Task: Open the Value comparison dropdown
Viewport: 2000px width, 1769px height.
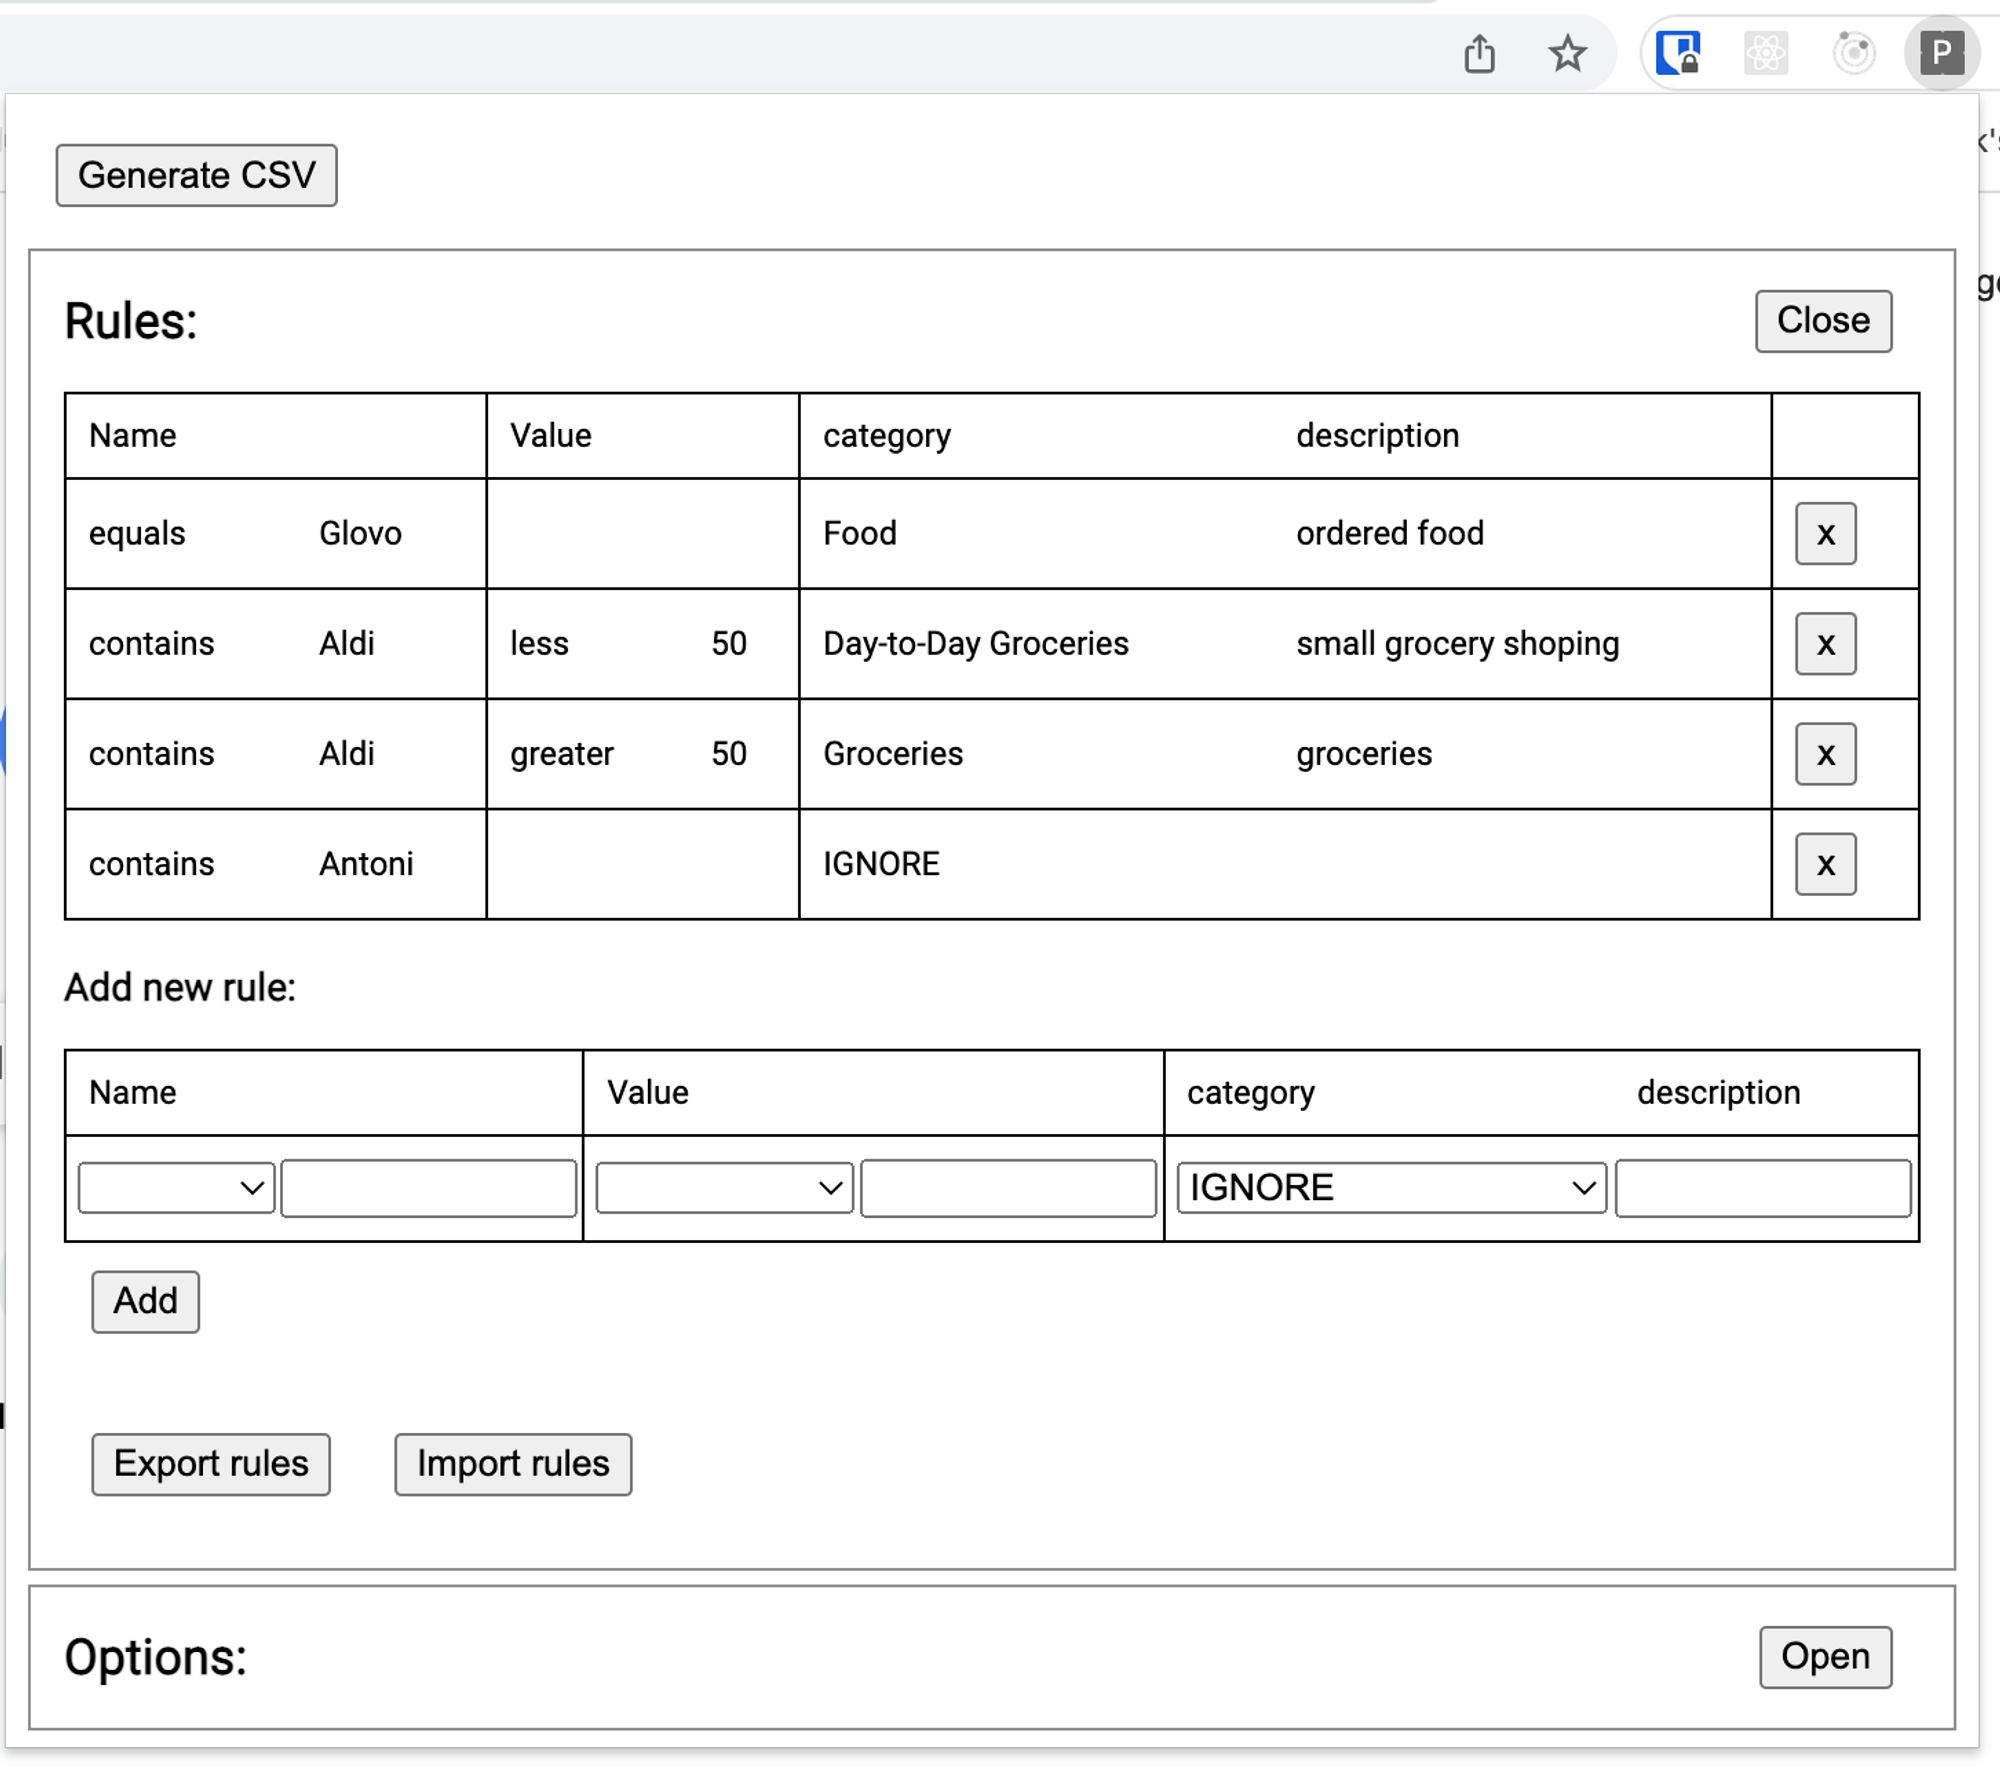Action: (724, 1188)
